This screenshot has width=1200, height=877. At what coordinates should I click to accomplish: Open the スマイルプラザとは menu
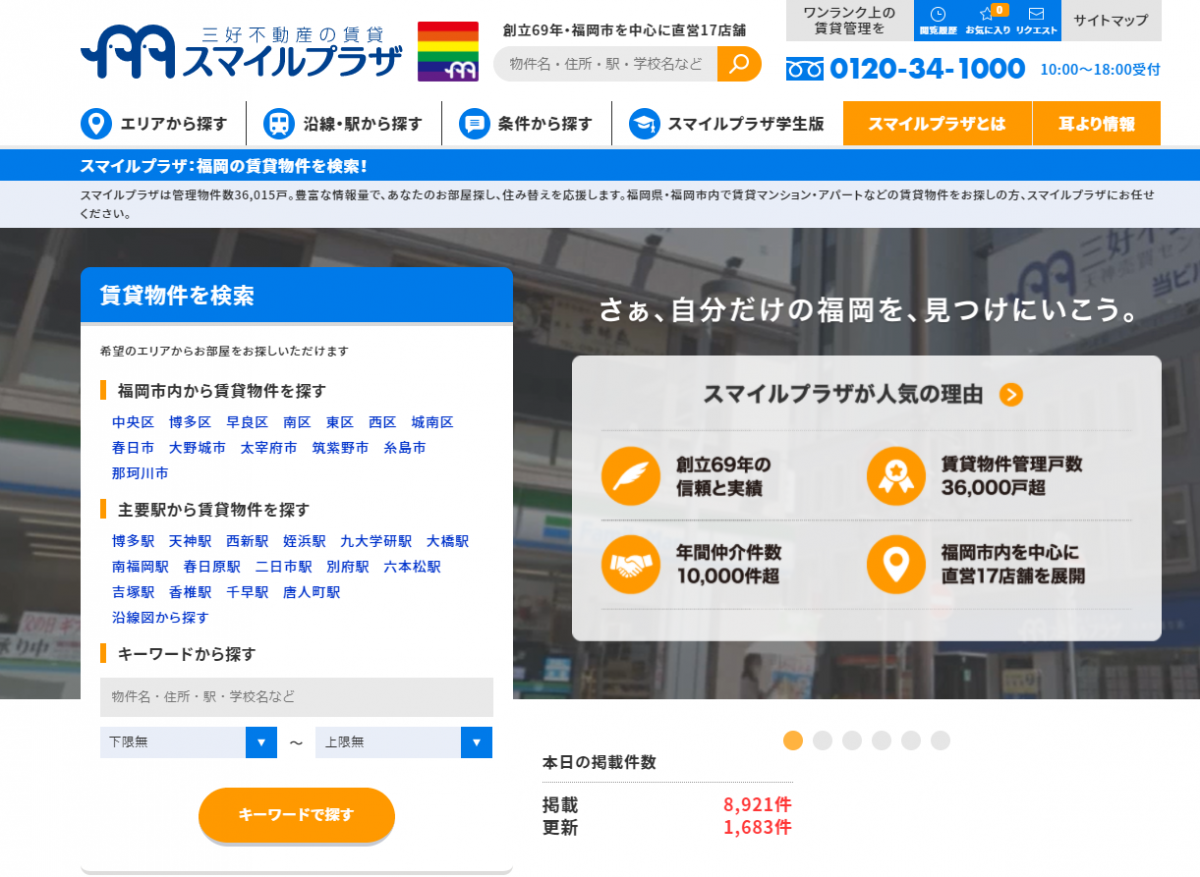tap(937, 124)
